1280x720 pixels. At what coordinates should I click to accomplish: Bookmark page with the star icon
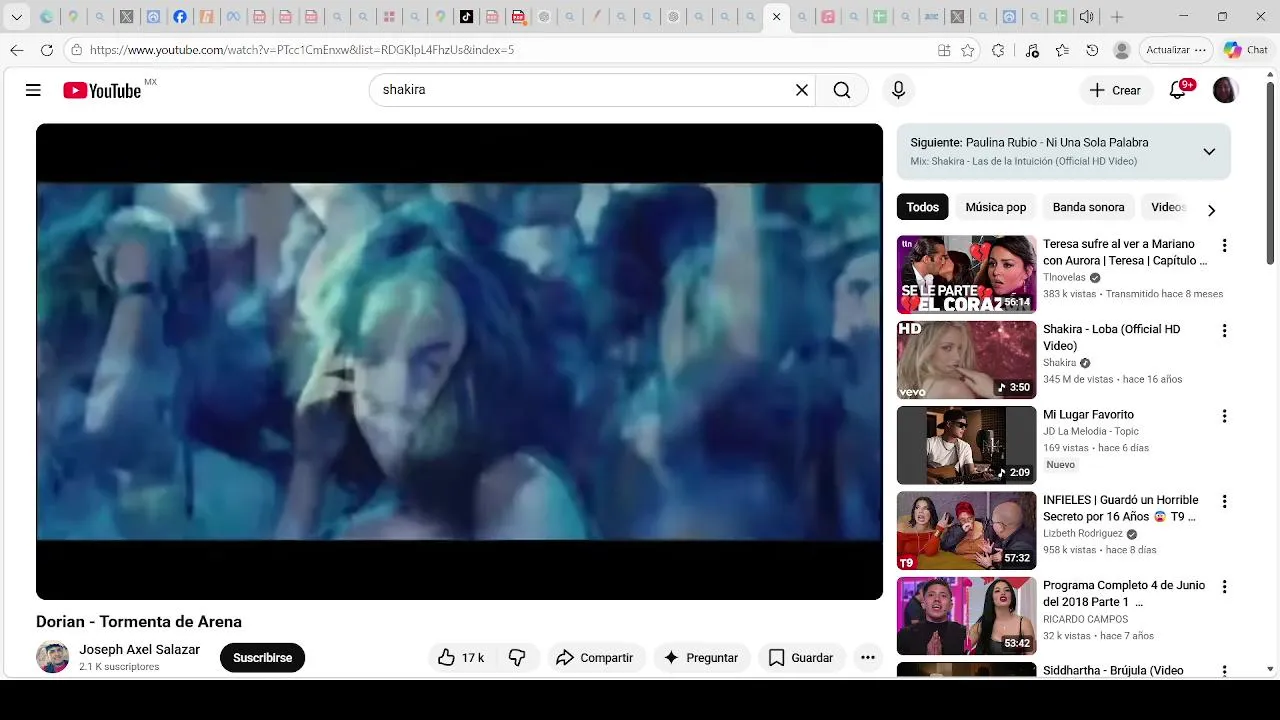(x=968, y=50)
